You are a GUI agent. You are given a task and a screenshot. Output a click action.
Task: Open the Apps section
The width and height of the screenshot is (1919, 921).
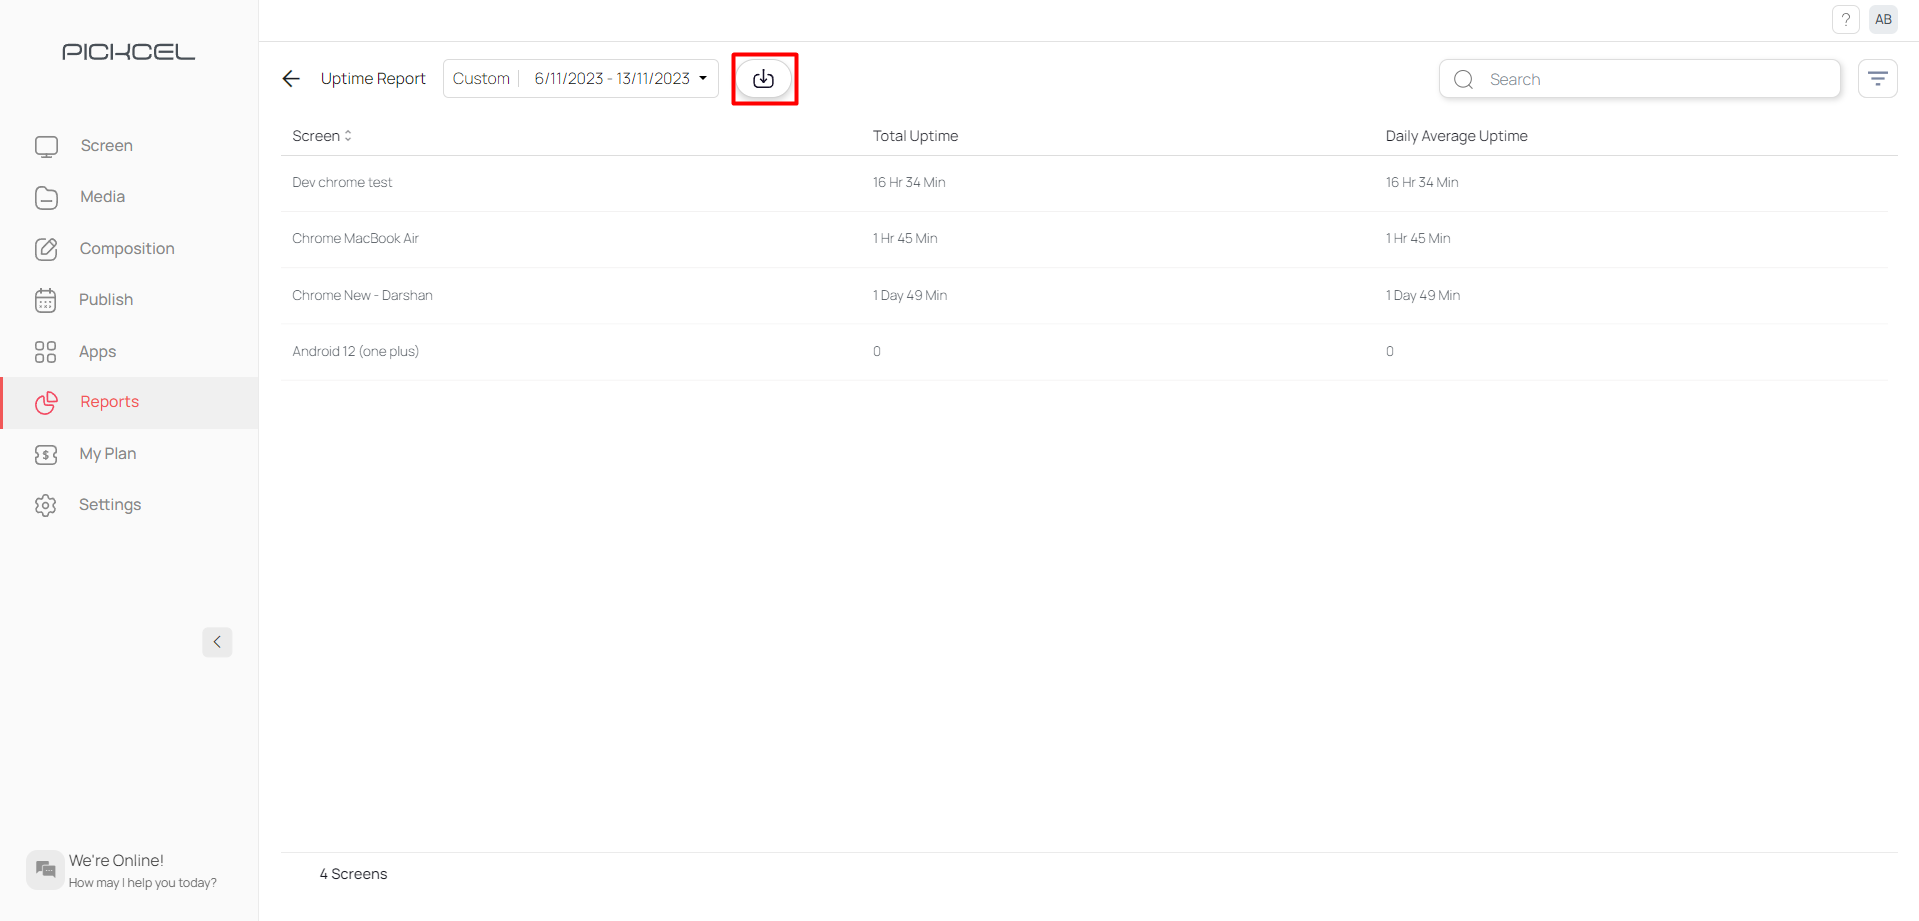pos(97,352)
